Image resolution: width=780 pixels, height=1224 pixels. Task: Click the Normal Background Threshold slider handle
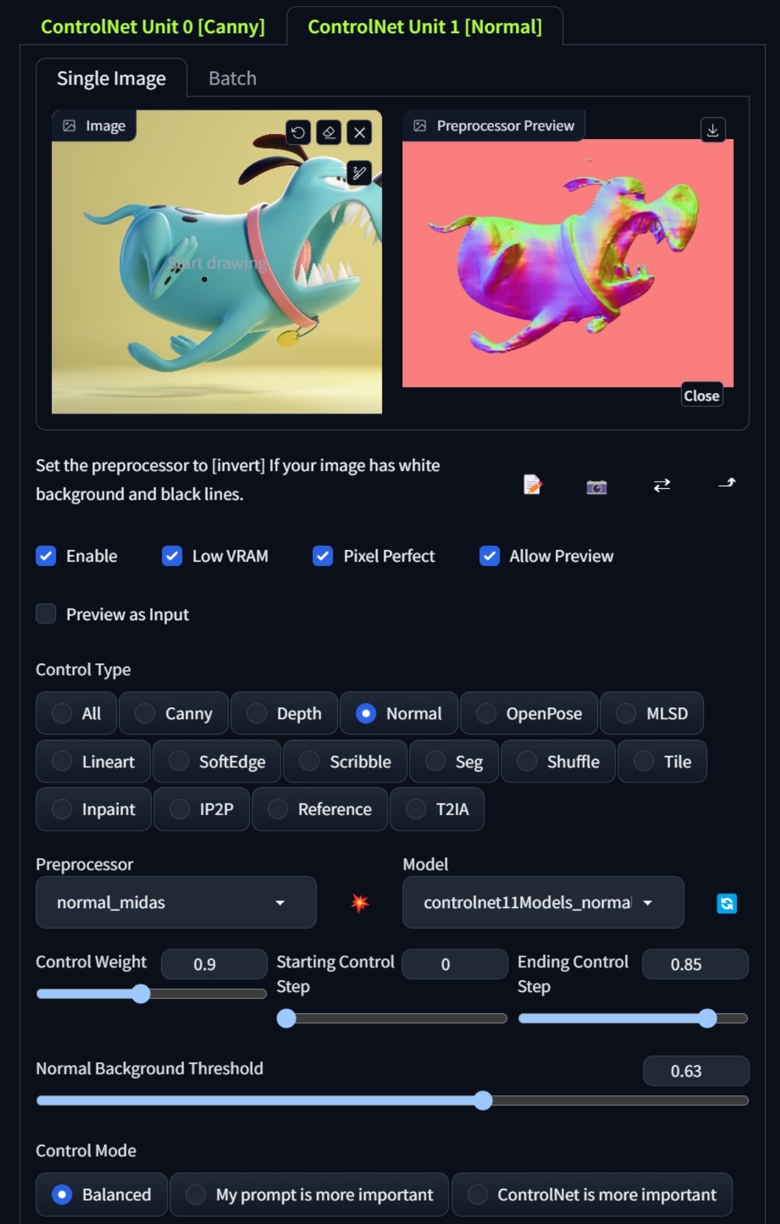[483, 1100]
